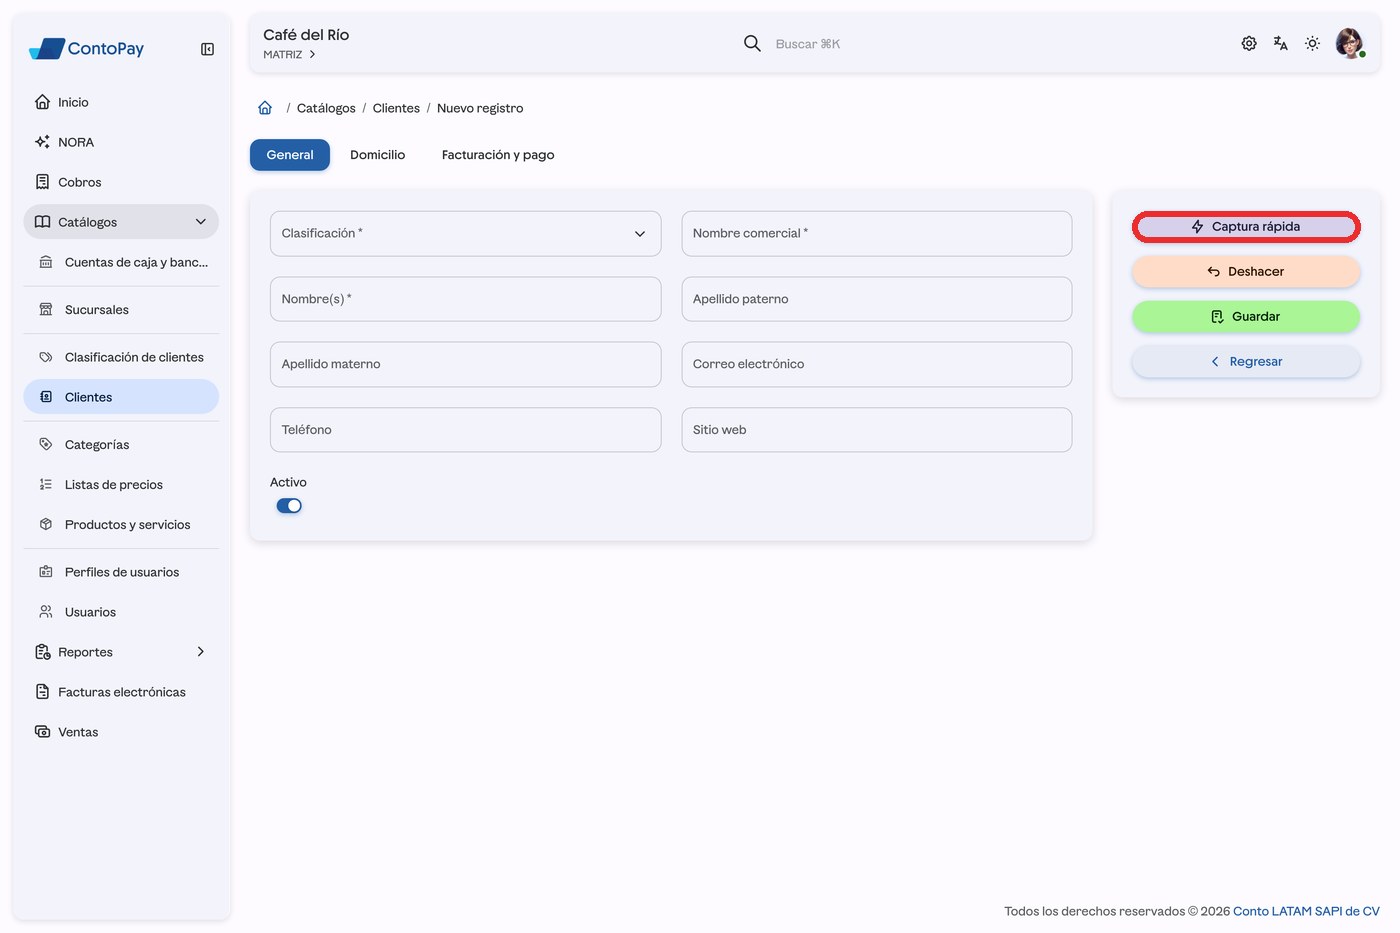Focus the Apellido paterno field
The image size is (1400, 933).
[x=877, y=299]
